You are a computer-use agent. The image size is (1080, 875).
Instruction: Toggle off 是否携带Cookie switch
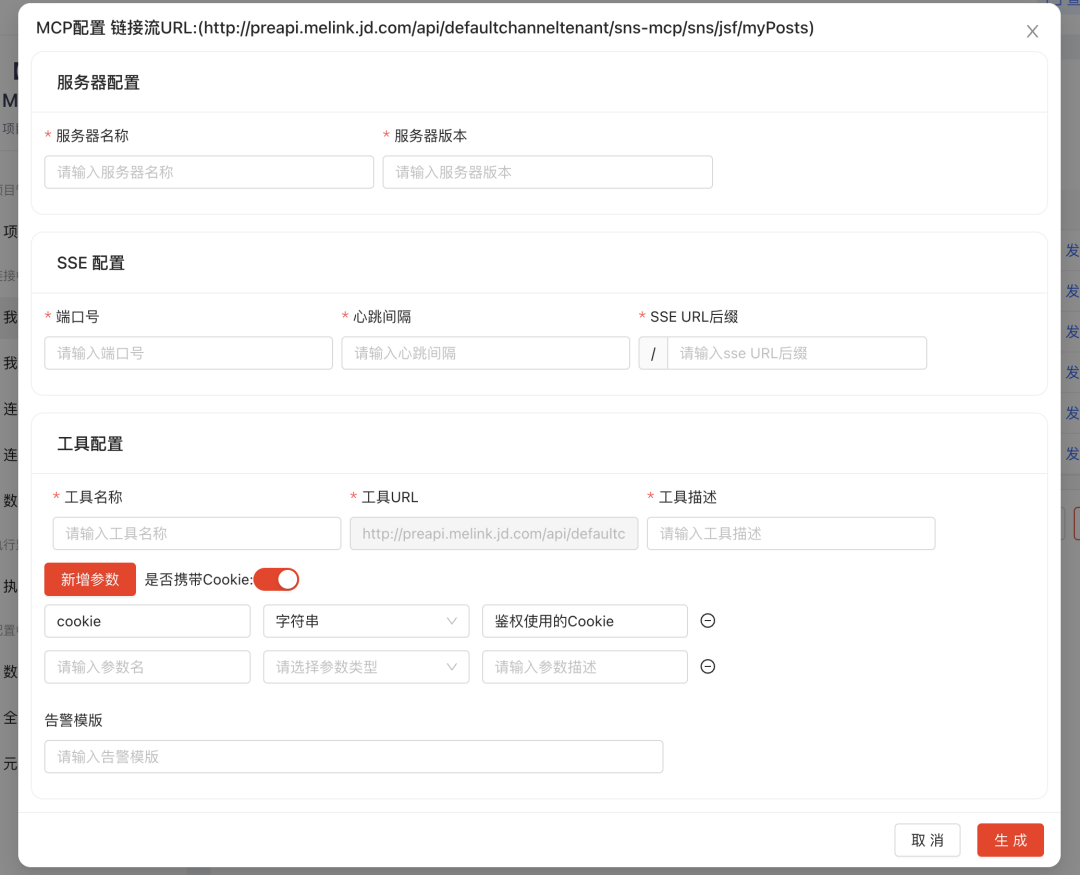pos(276,579)
